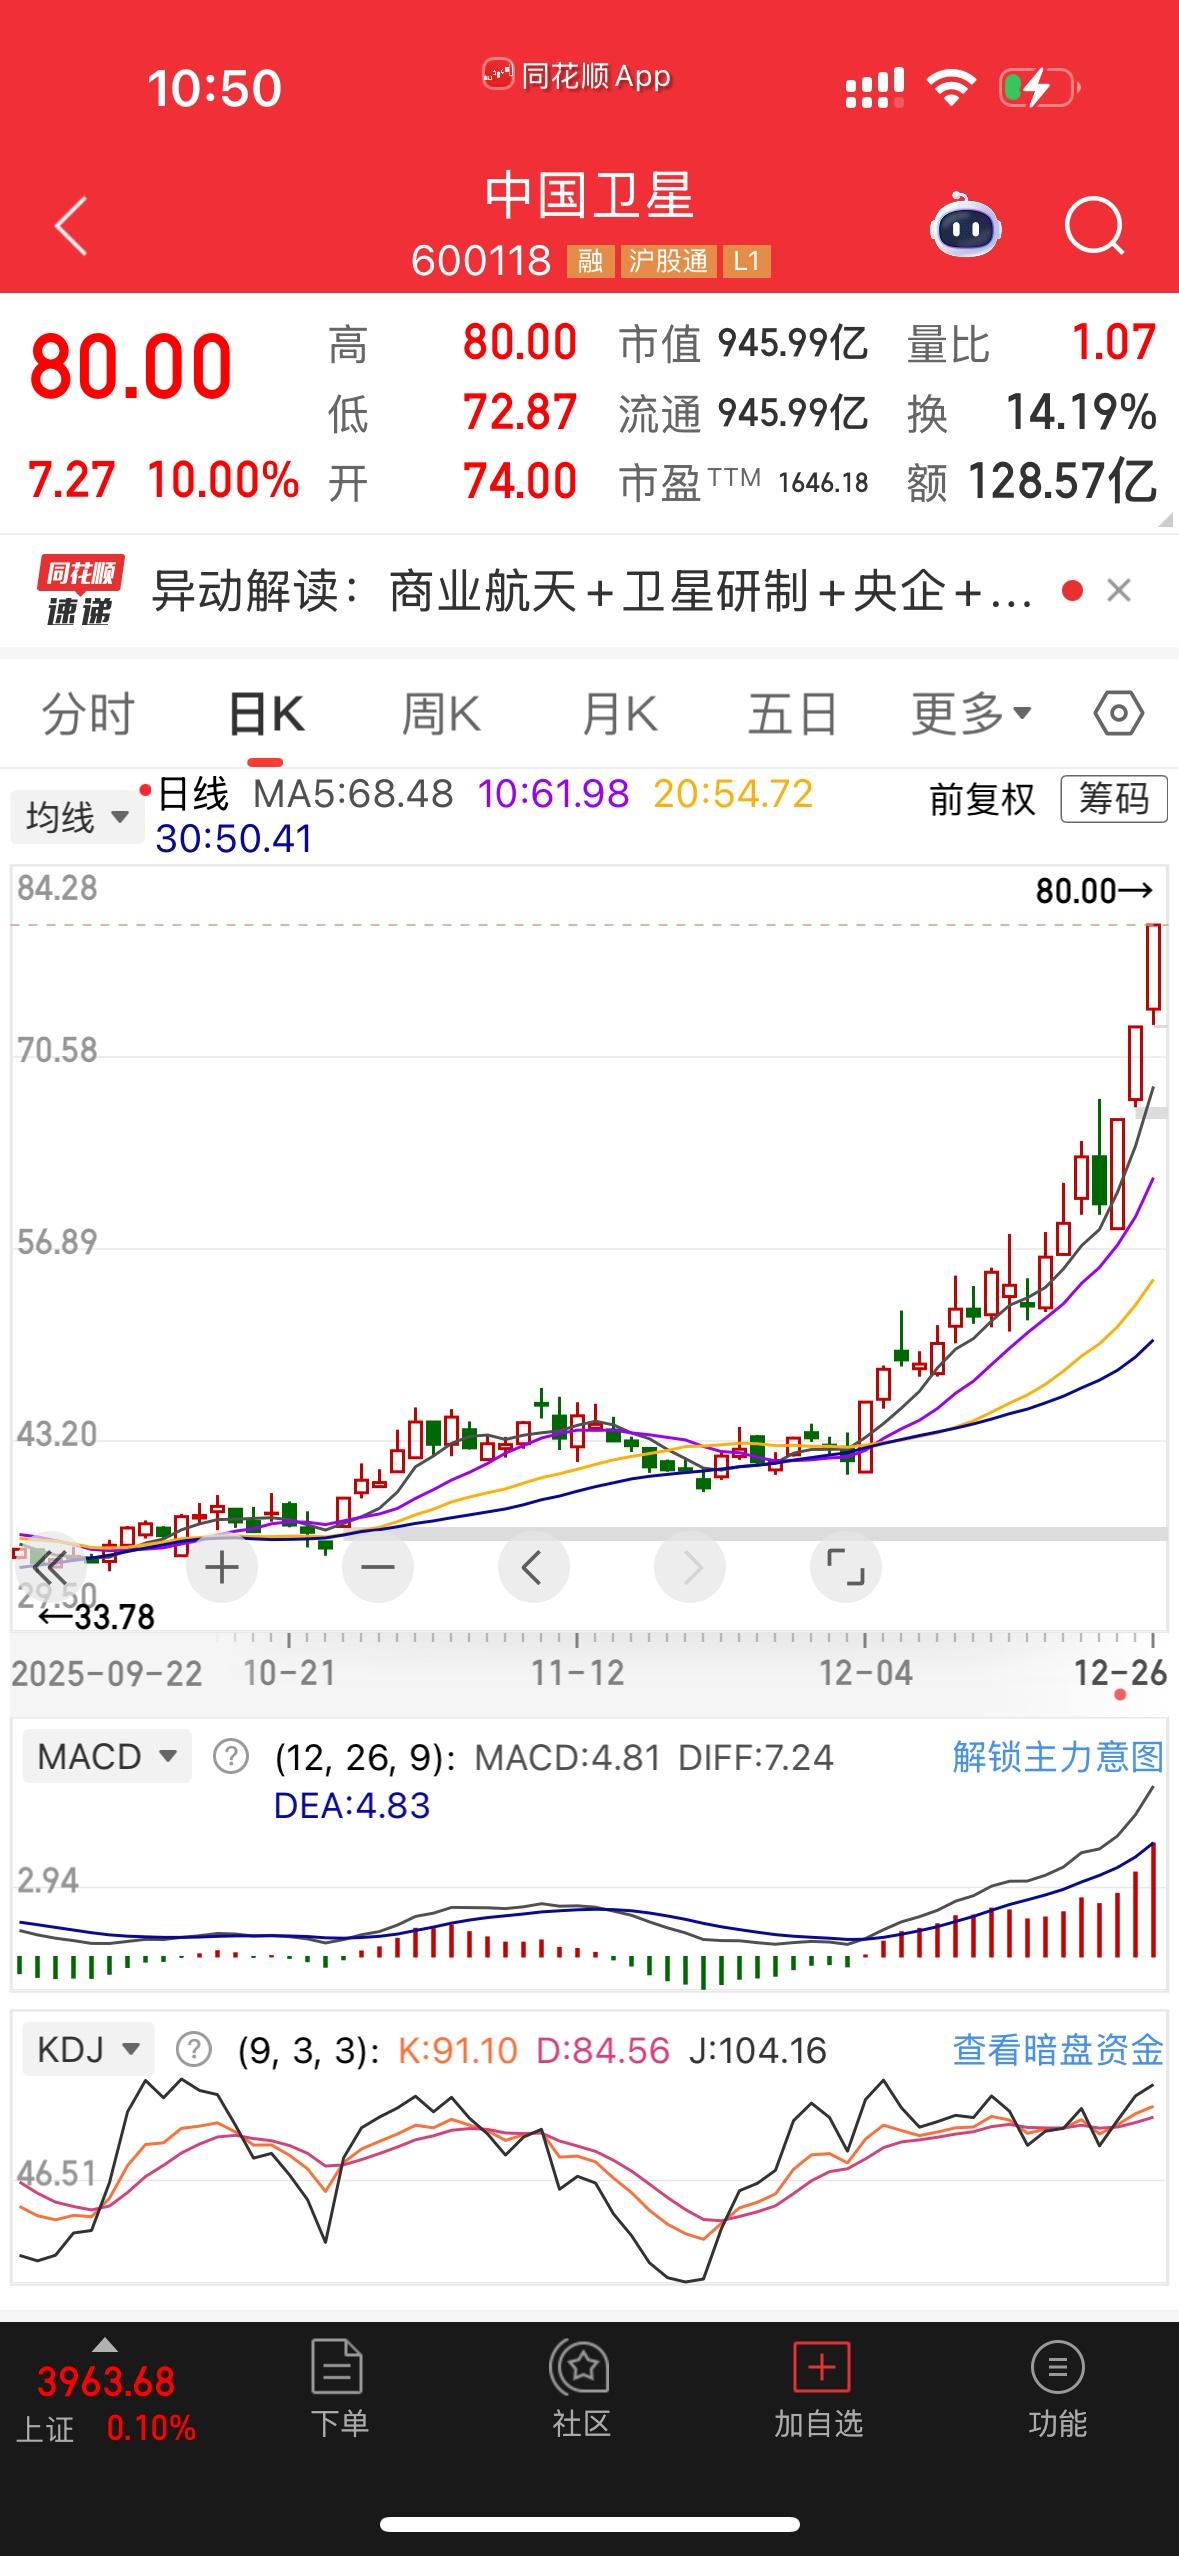Open chart settings hexagon icon
The height and width of the screenshot is (2556, 1179).
(1118, 714)
